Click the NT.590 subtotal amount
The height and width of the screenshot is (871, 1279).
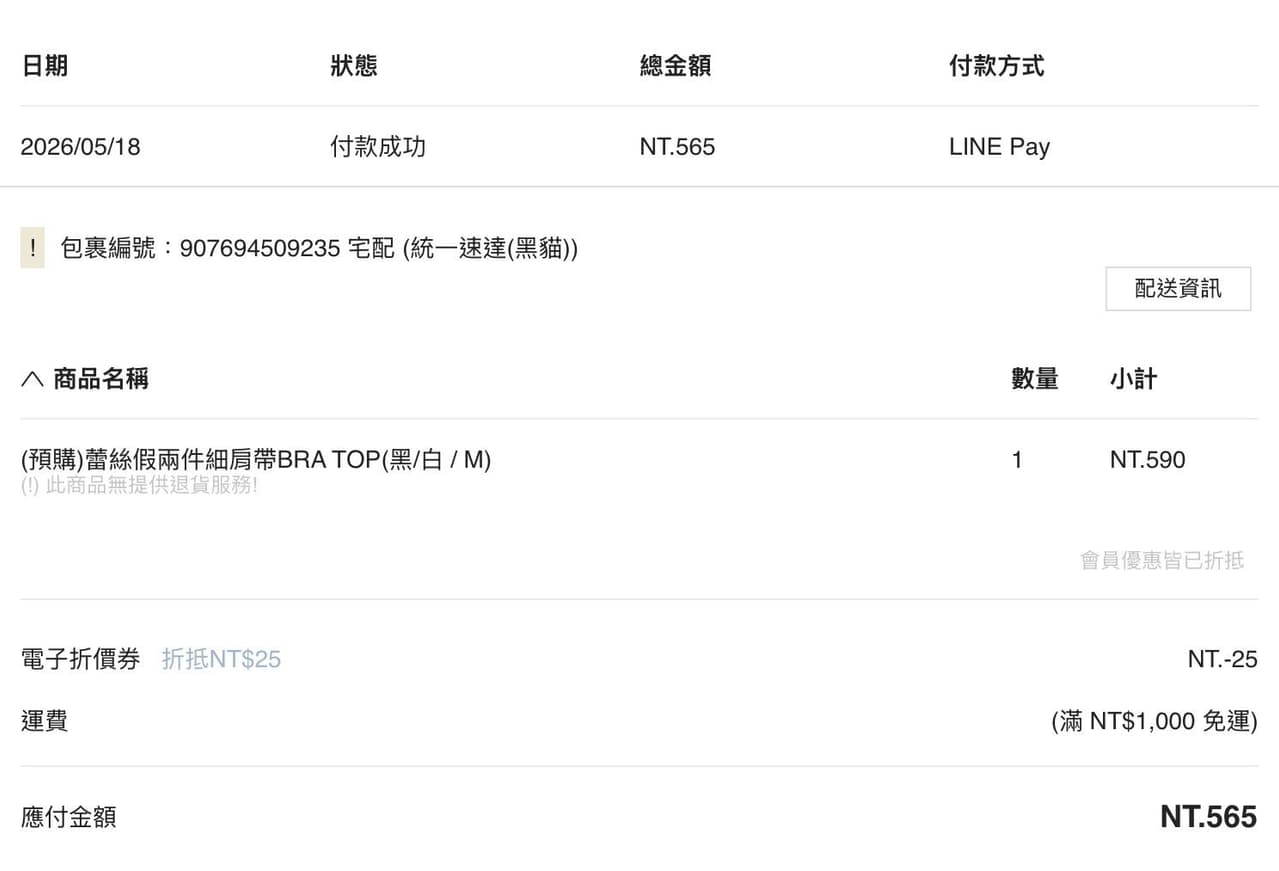pos(1147,460)
